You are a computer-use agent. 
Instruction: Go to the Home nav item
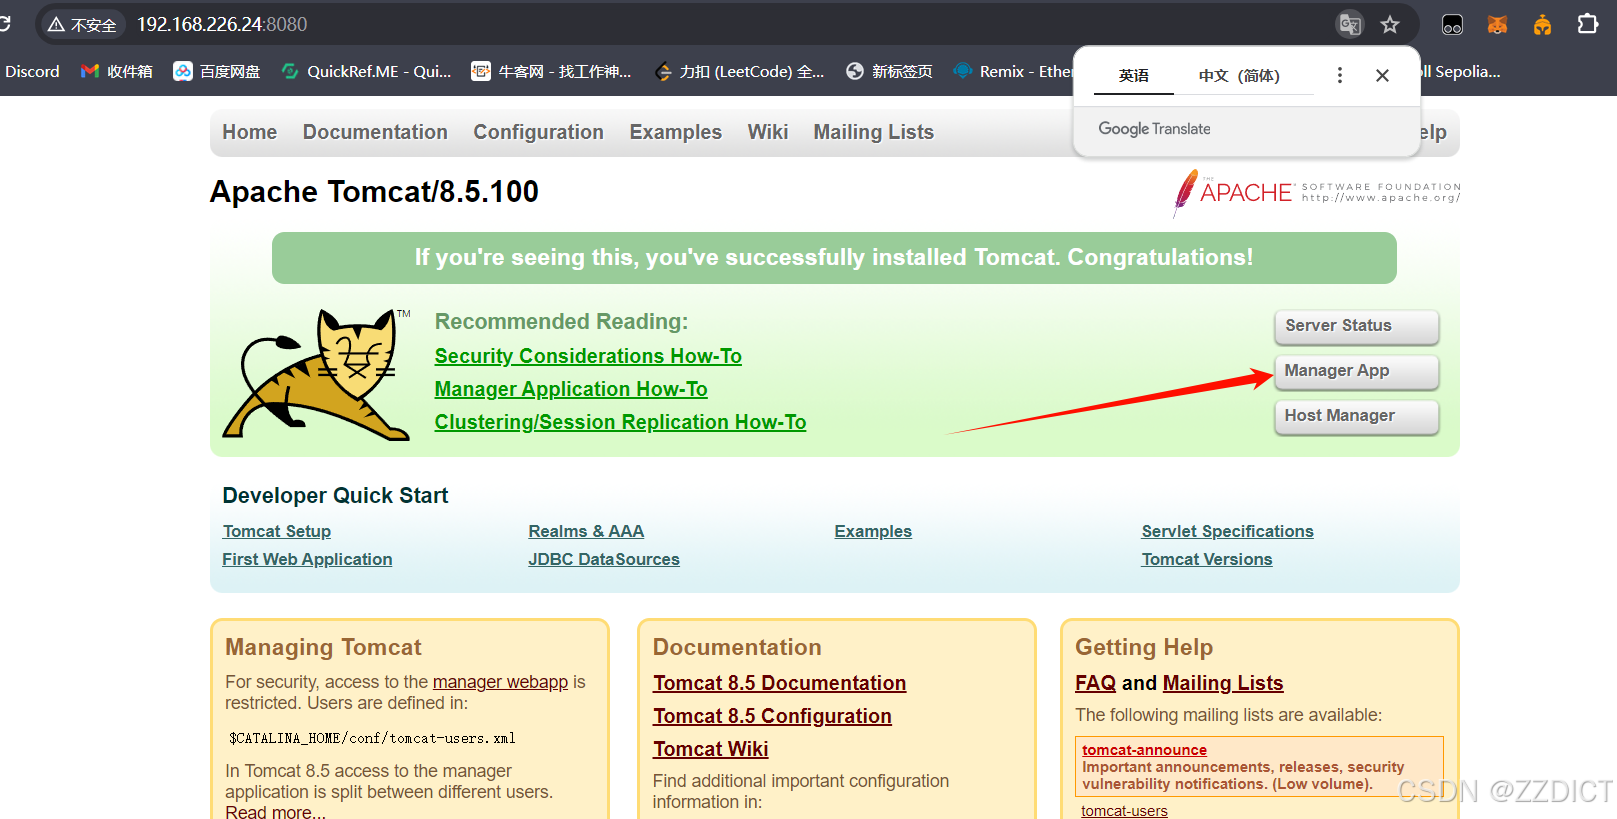click(250, 132)
